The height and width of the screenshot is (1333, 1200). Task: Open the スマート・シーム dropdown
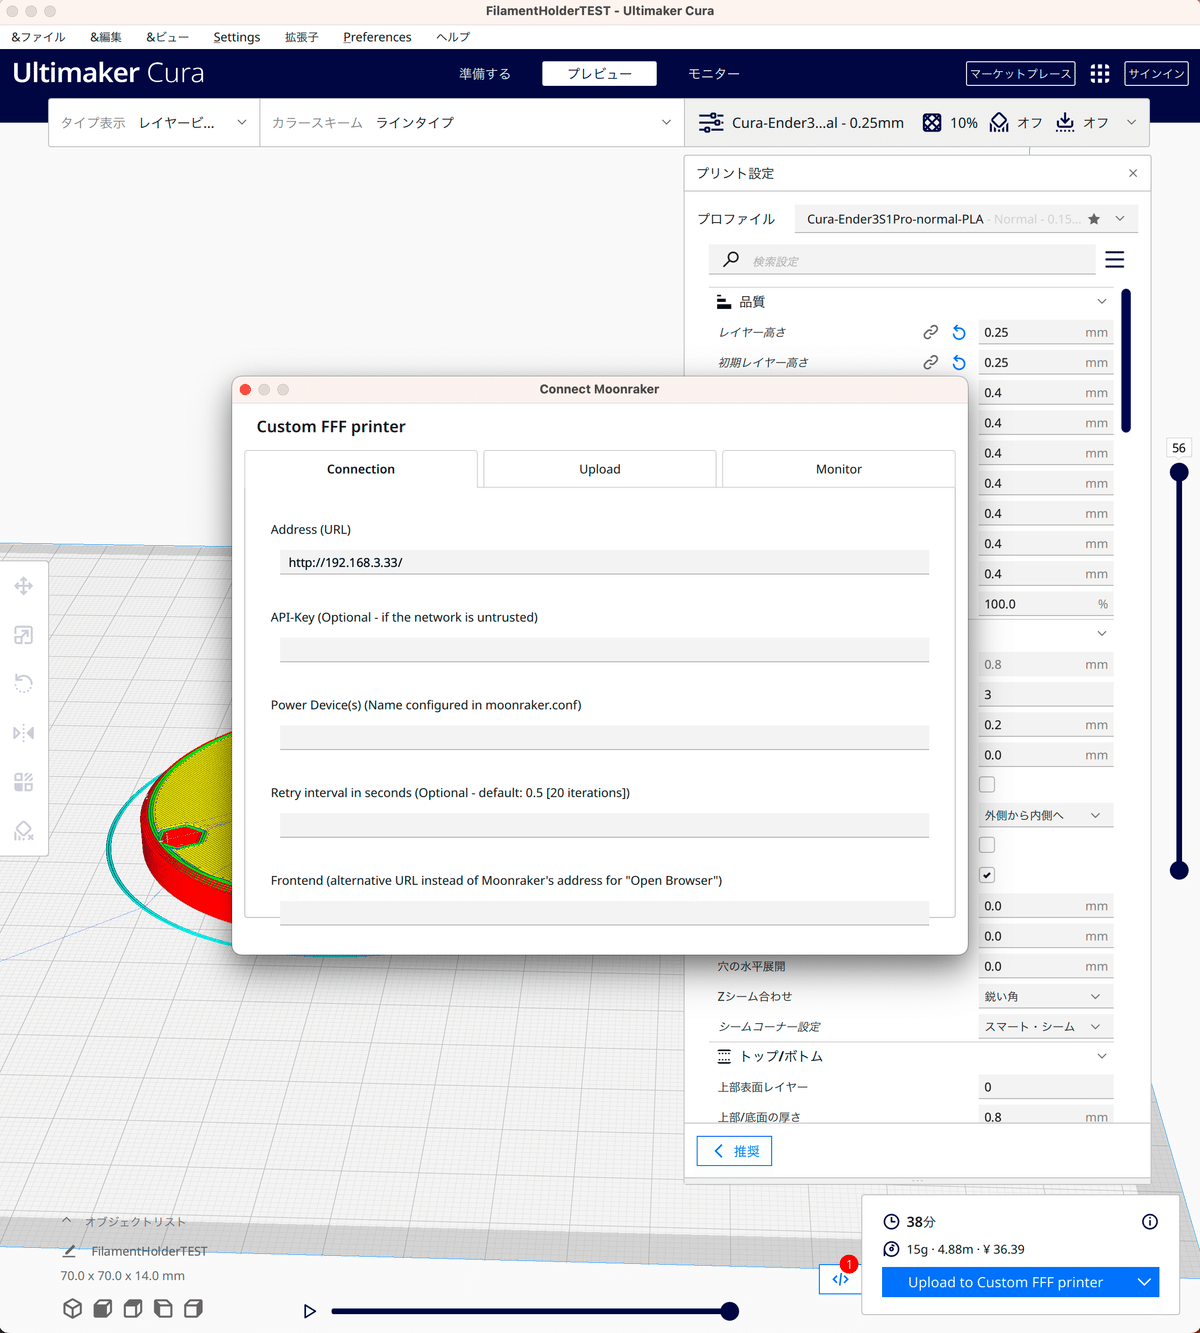(x=1045, y=1026)
